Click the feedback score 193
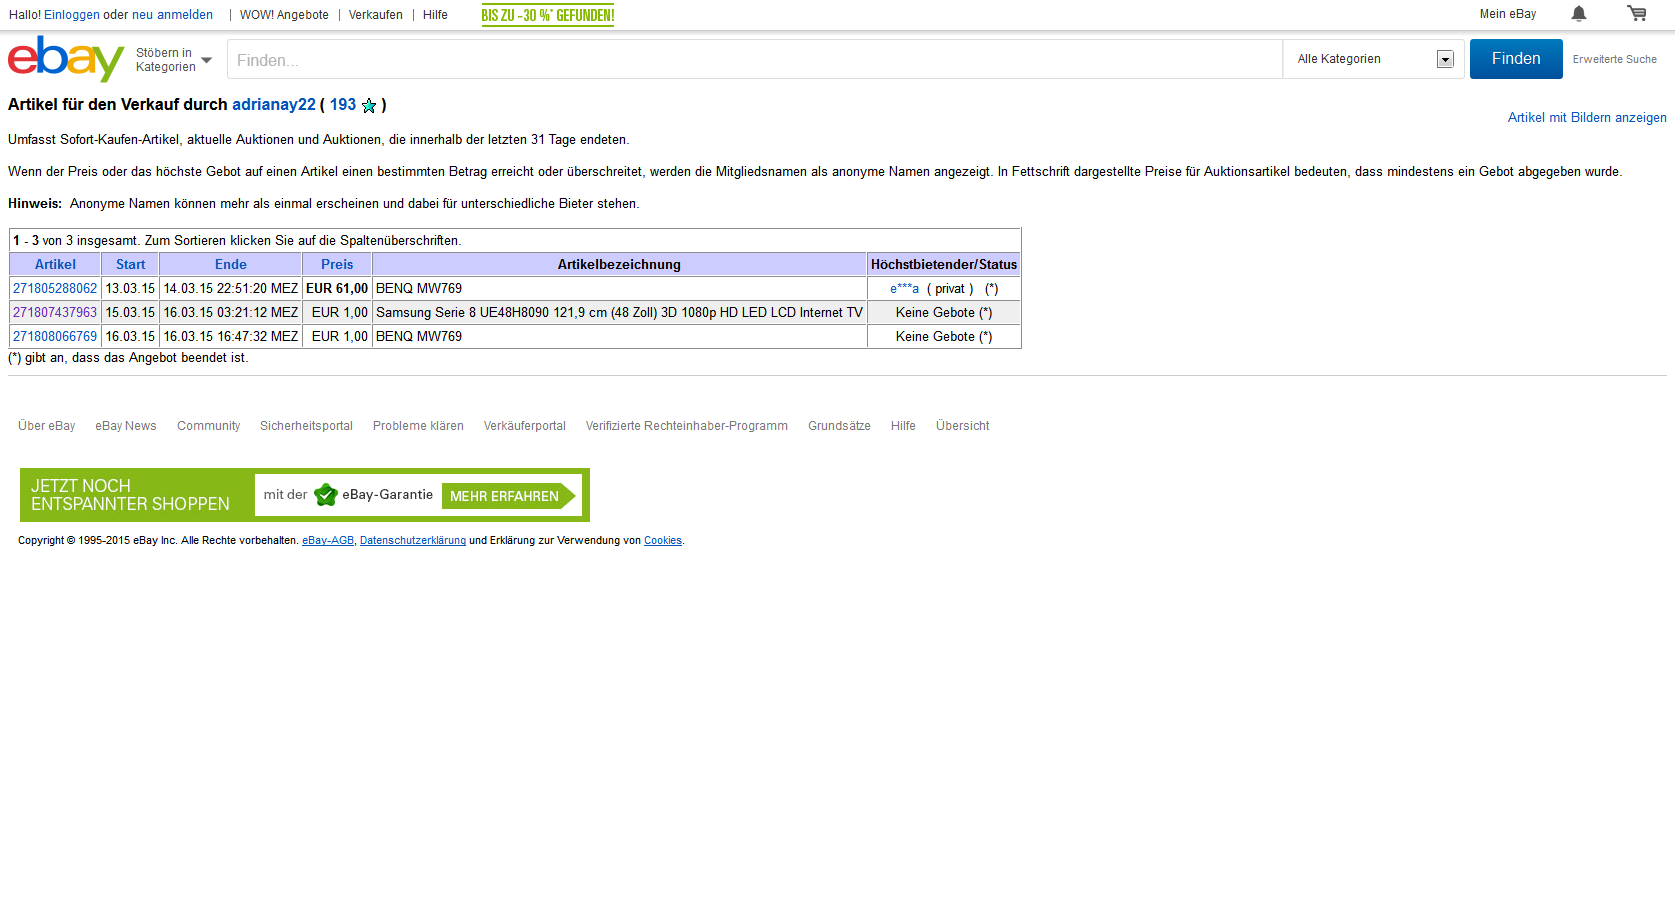Image resolution: width=1675 pixels, height=904 pixels. tap(343, 105)
